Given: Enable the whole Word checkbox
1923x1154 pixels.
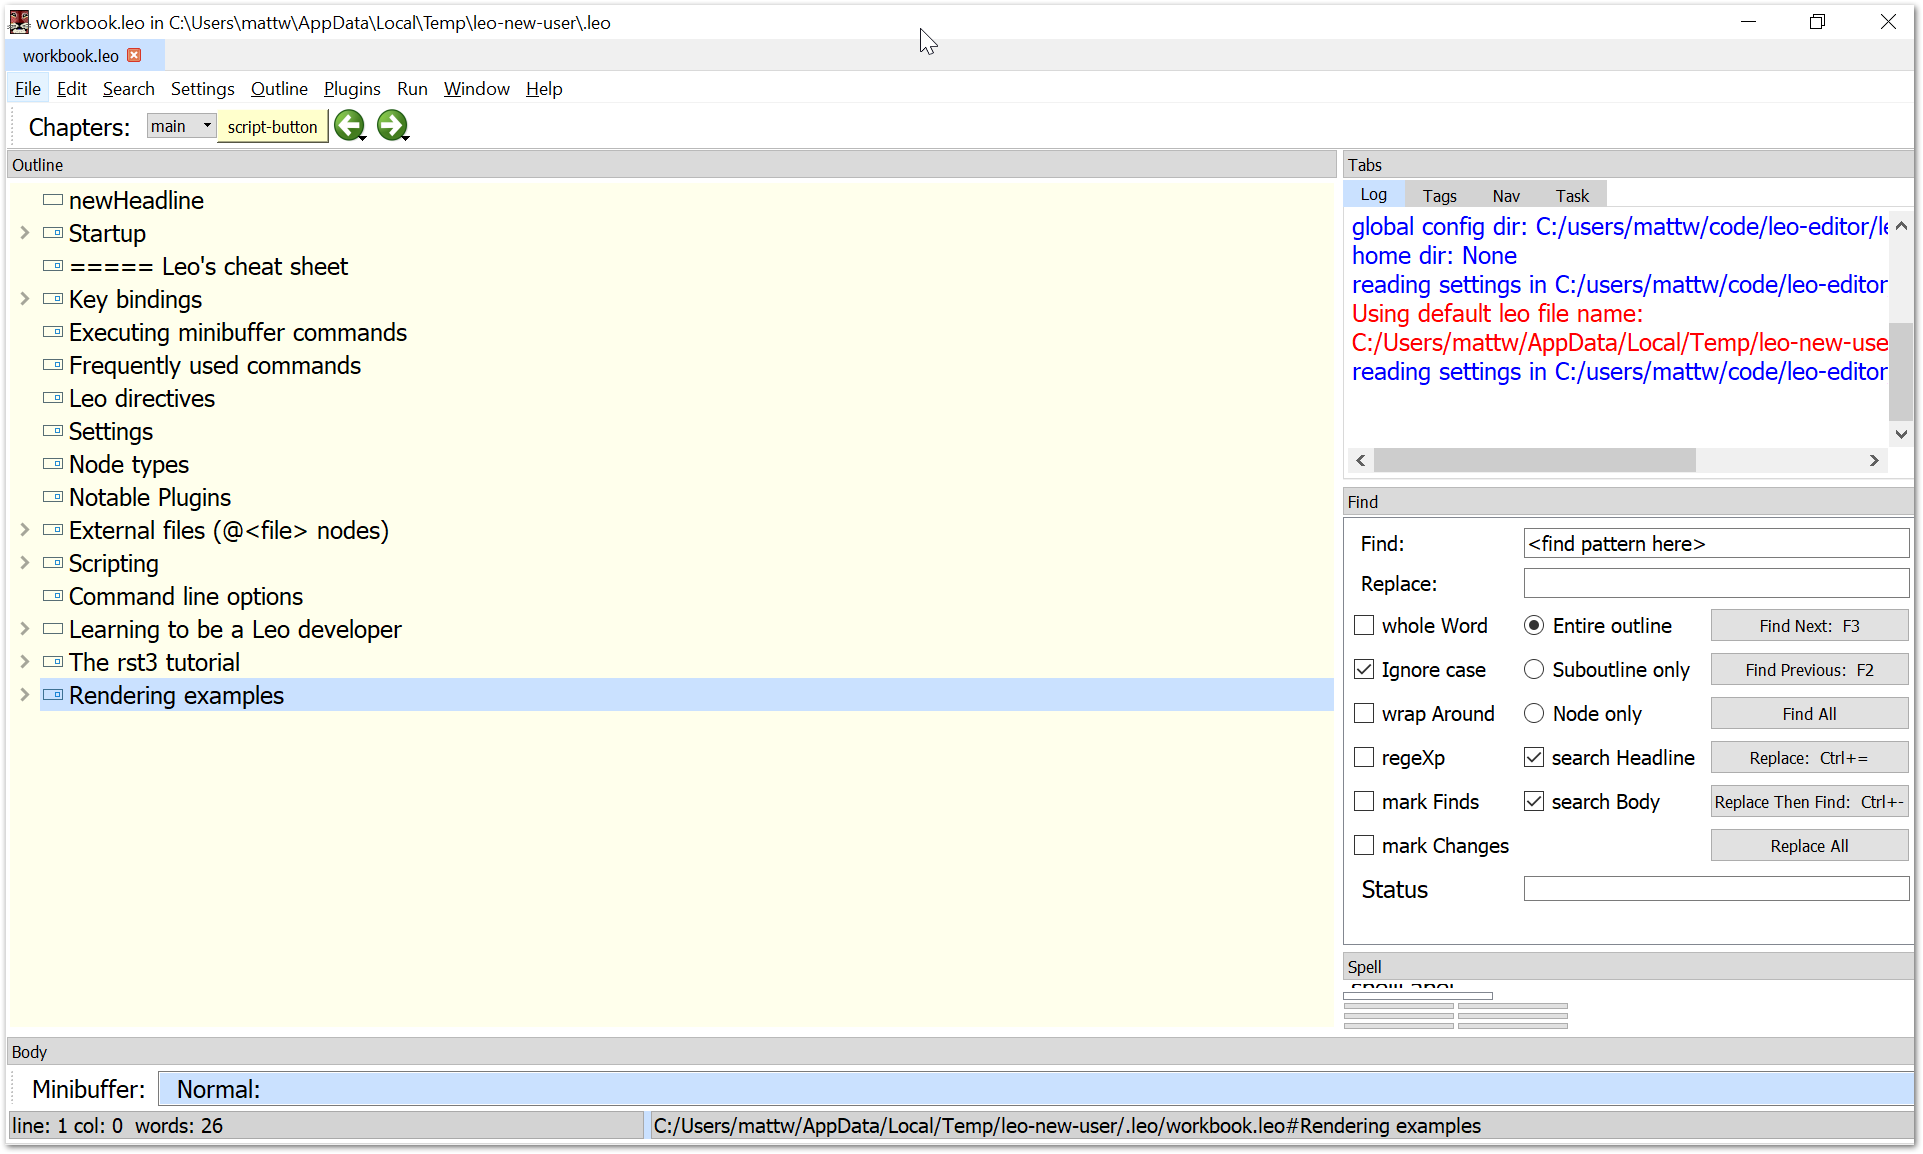Looking at the screenshot, I should pyautogui.click(x=1363, y=625).
